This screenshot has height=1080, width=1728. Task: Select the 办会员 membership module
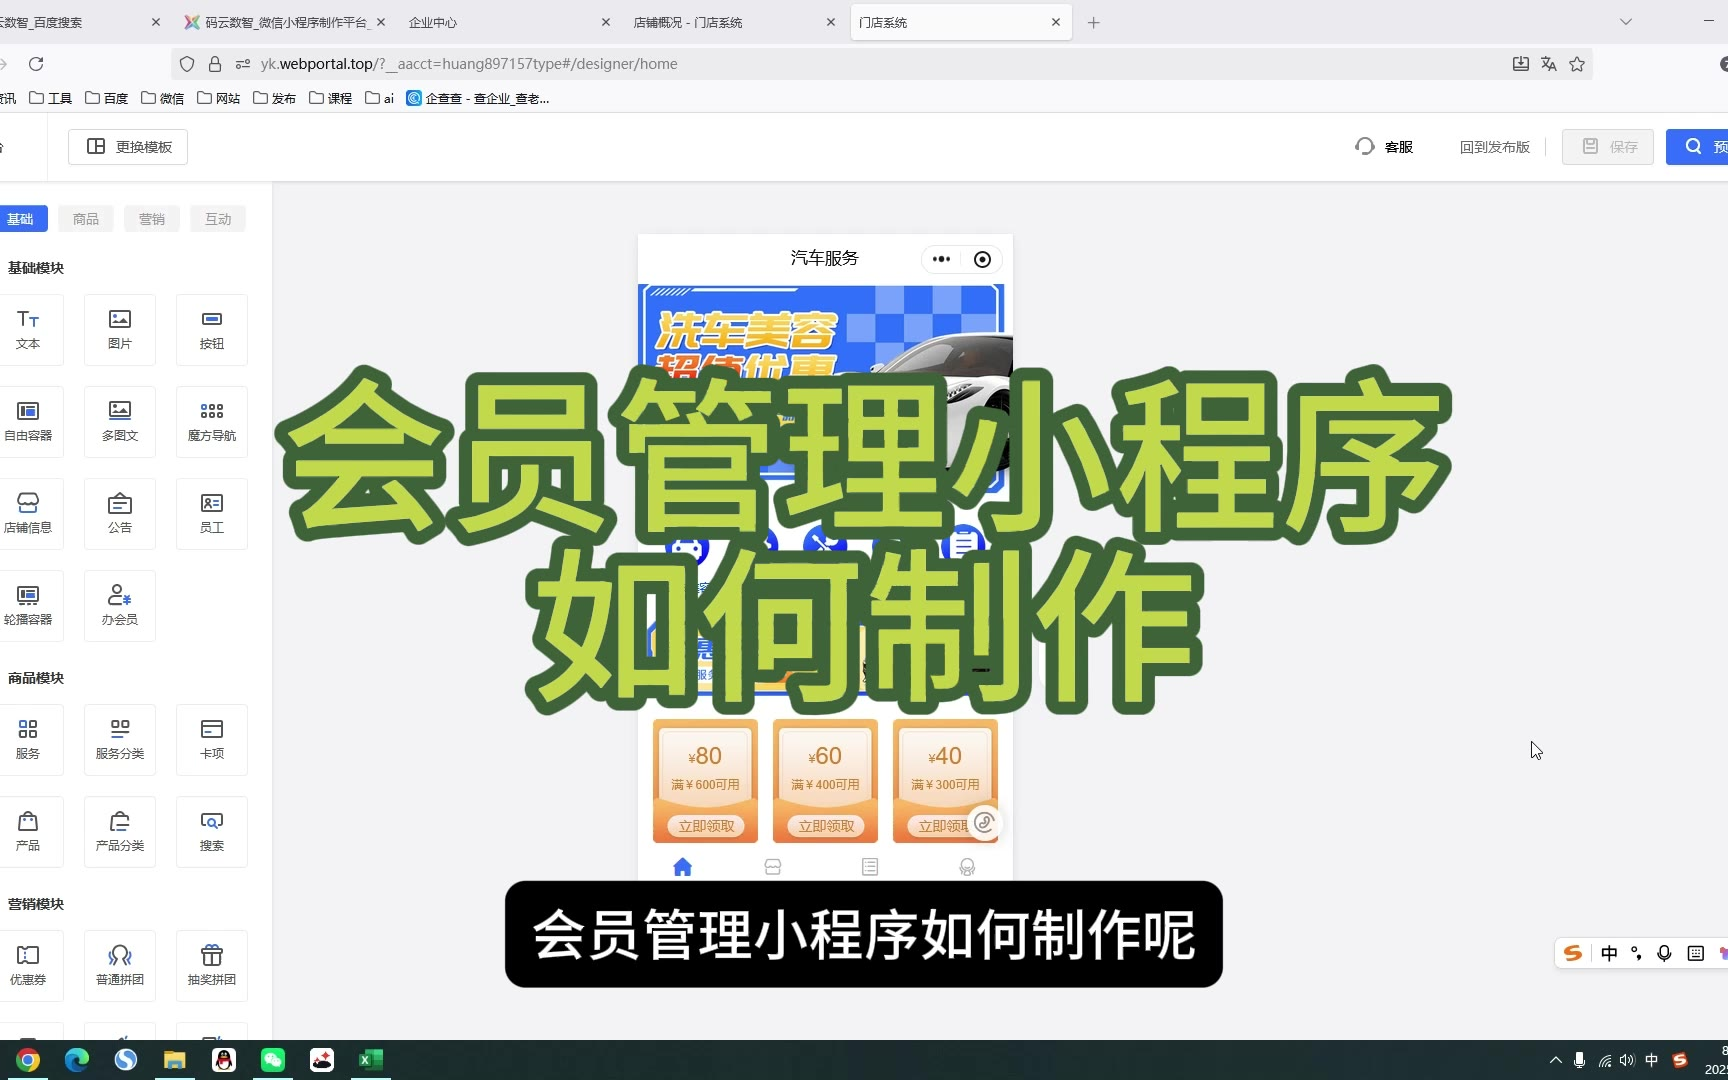click(x=120, y=605)
